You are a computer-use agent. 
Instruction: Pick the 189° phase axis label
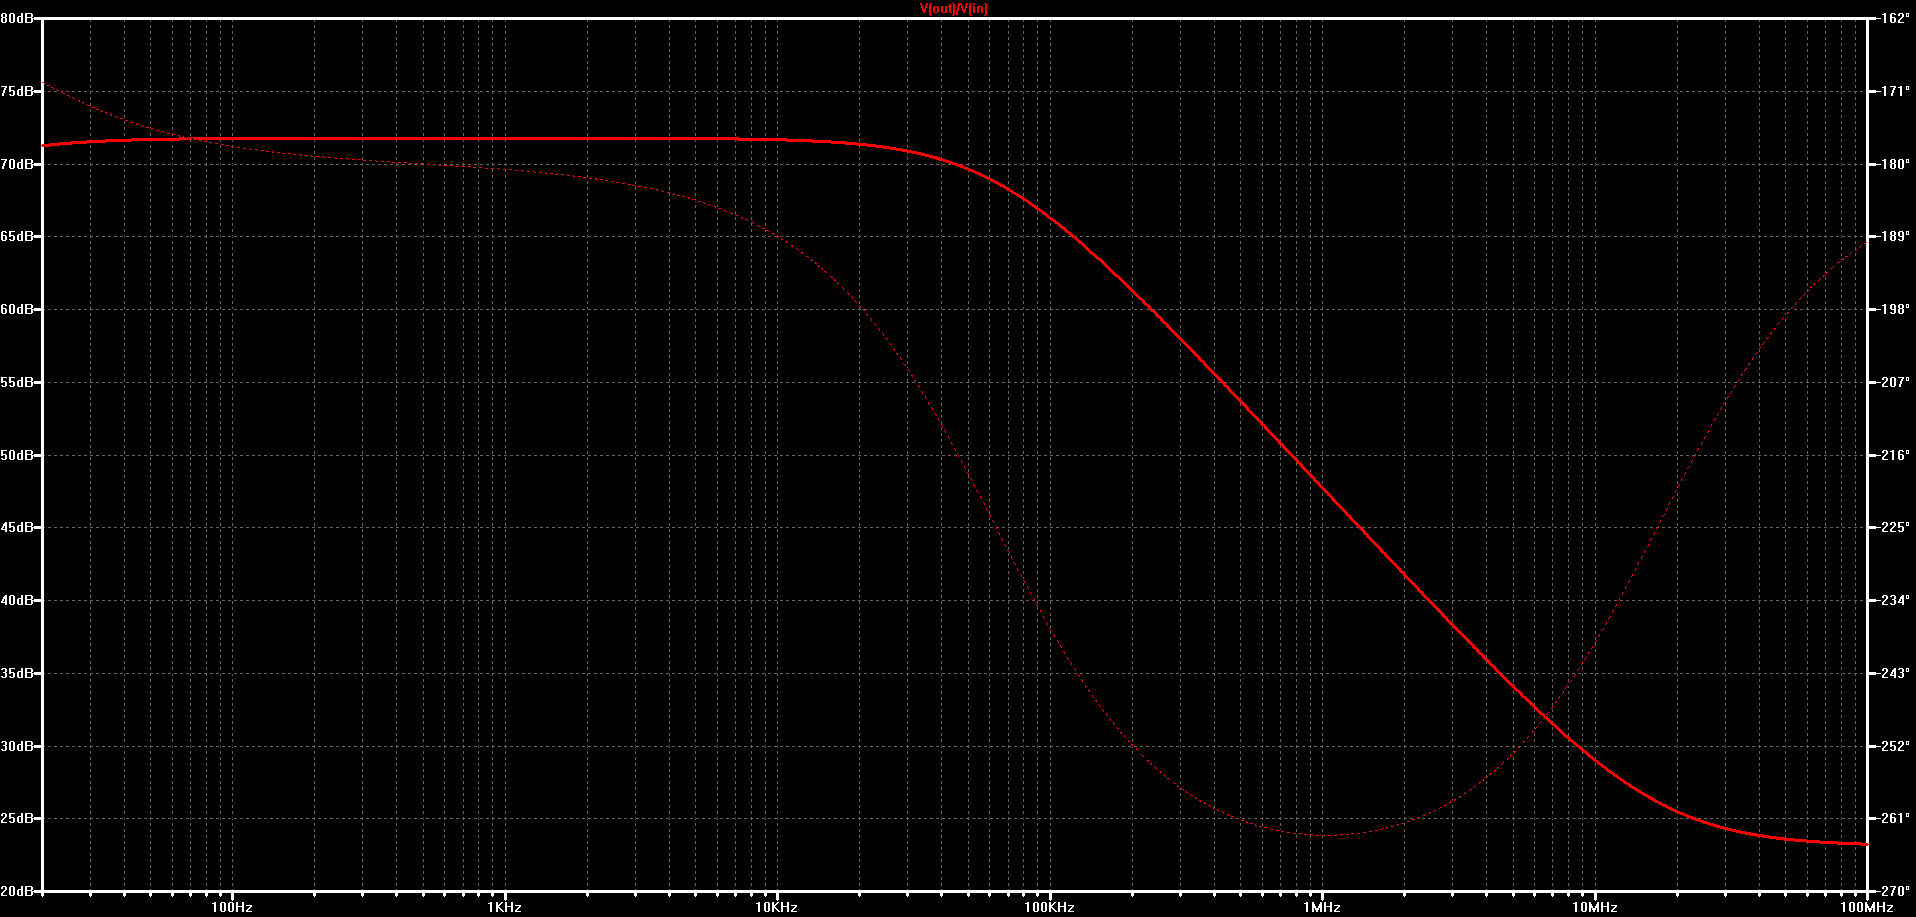[x=1895, y=237]
